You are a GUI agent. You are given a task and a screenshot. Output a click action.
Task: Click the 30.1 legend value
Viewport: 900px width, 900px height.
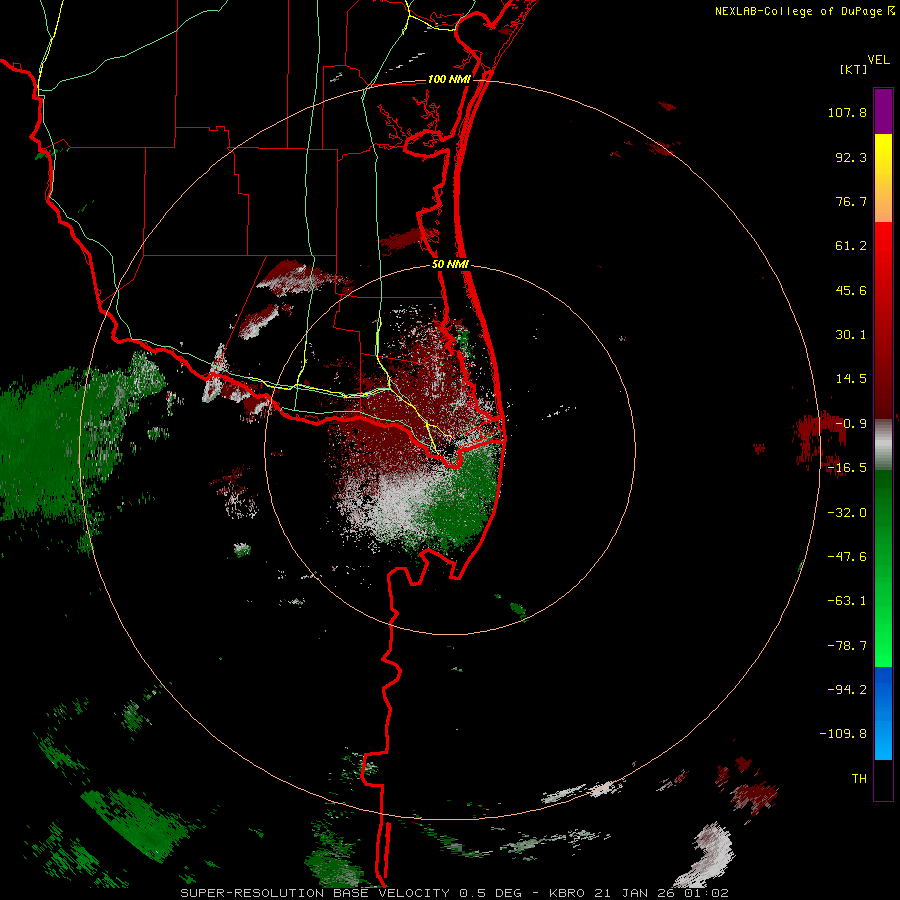pyautogui.click(x=851, y=335)
